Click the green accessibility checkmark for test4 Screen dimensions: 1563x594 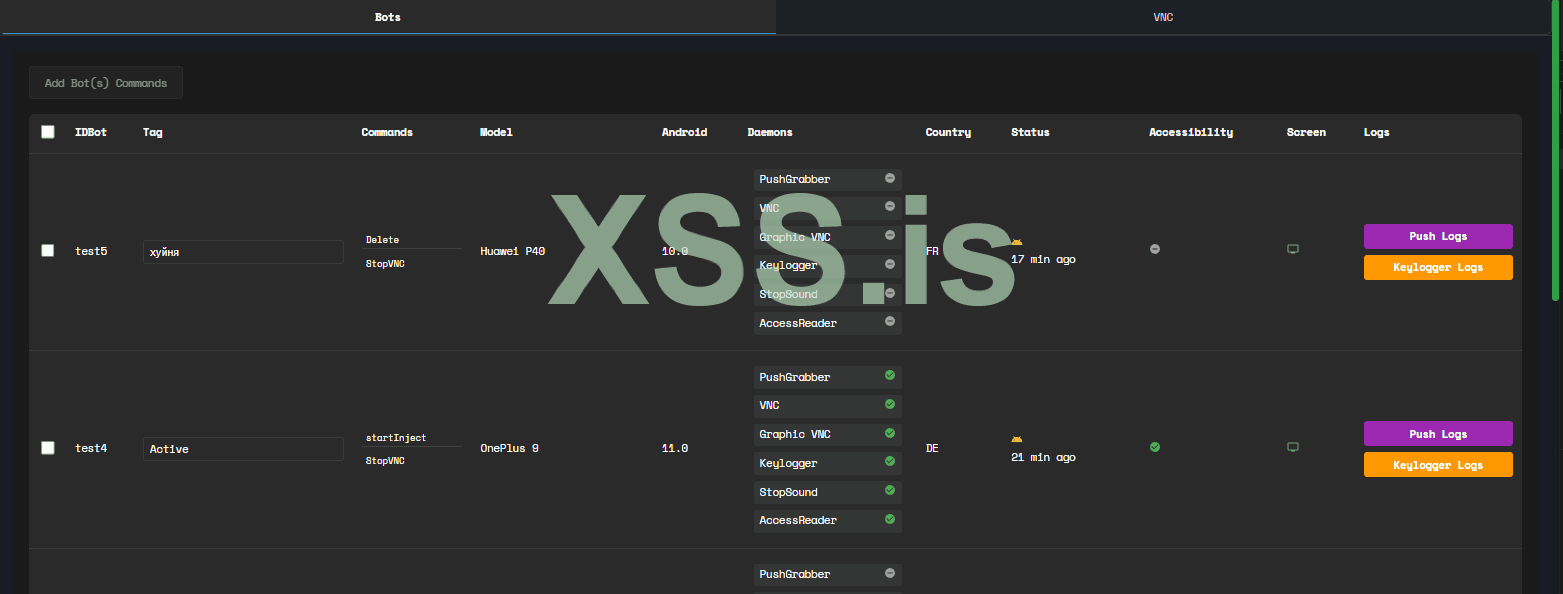click(1155, 447)
